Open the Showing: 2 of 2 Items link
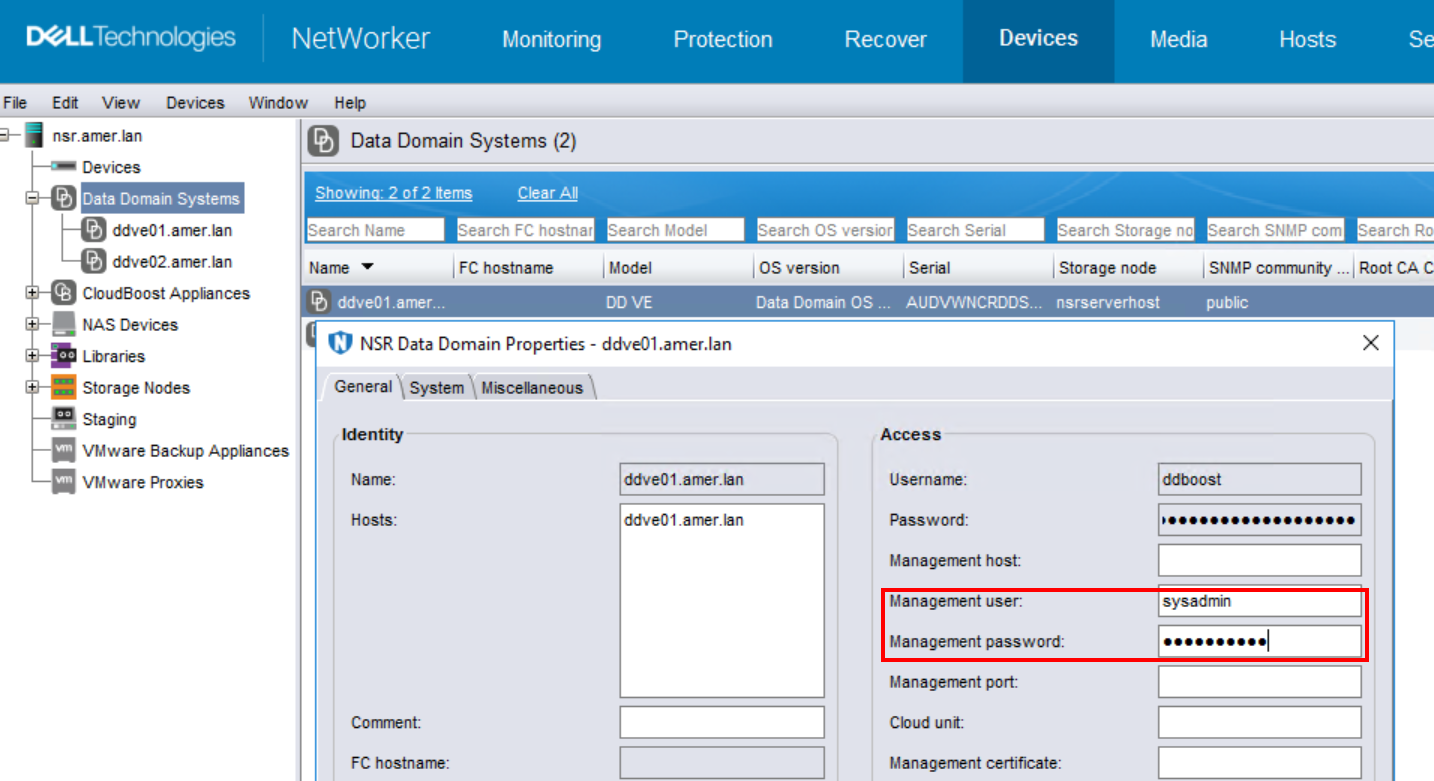 pos(393,192)
